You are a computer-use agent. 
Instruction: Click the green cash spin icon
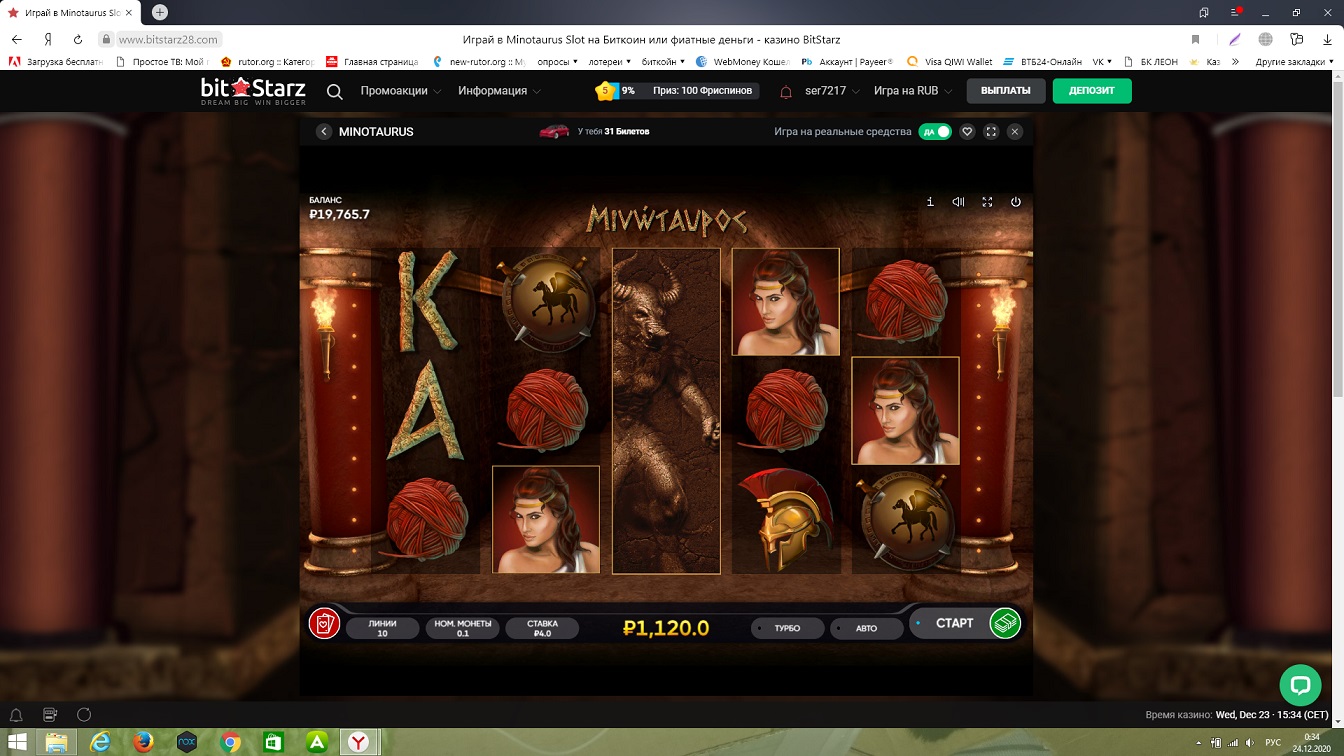pyautogui.click(x=1005, y=623)
